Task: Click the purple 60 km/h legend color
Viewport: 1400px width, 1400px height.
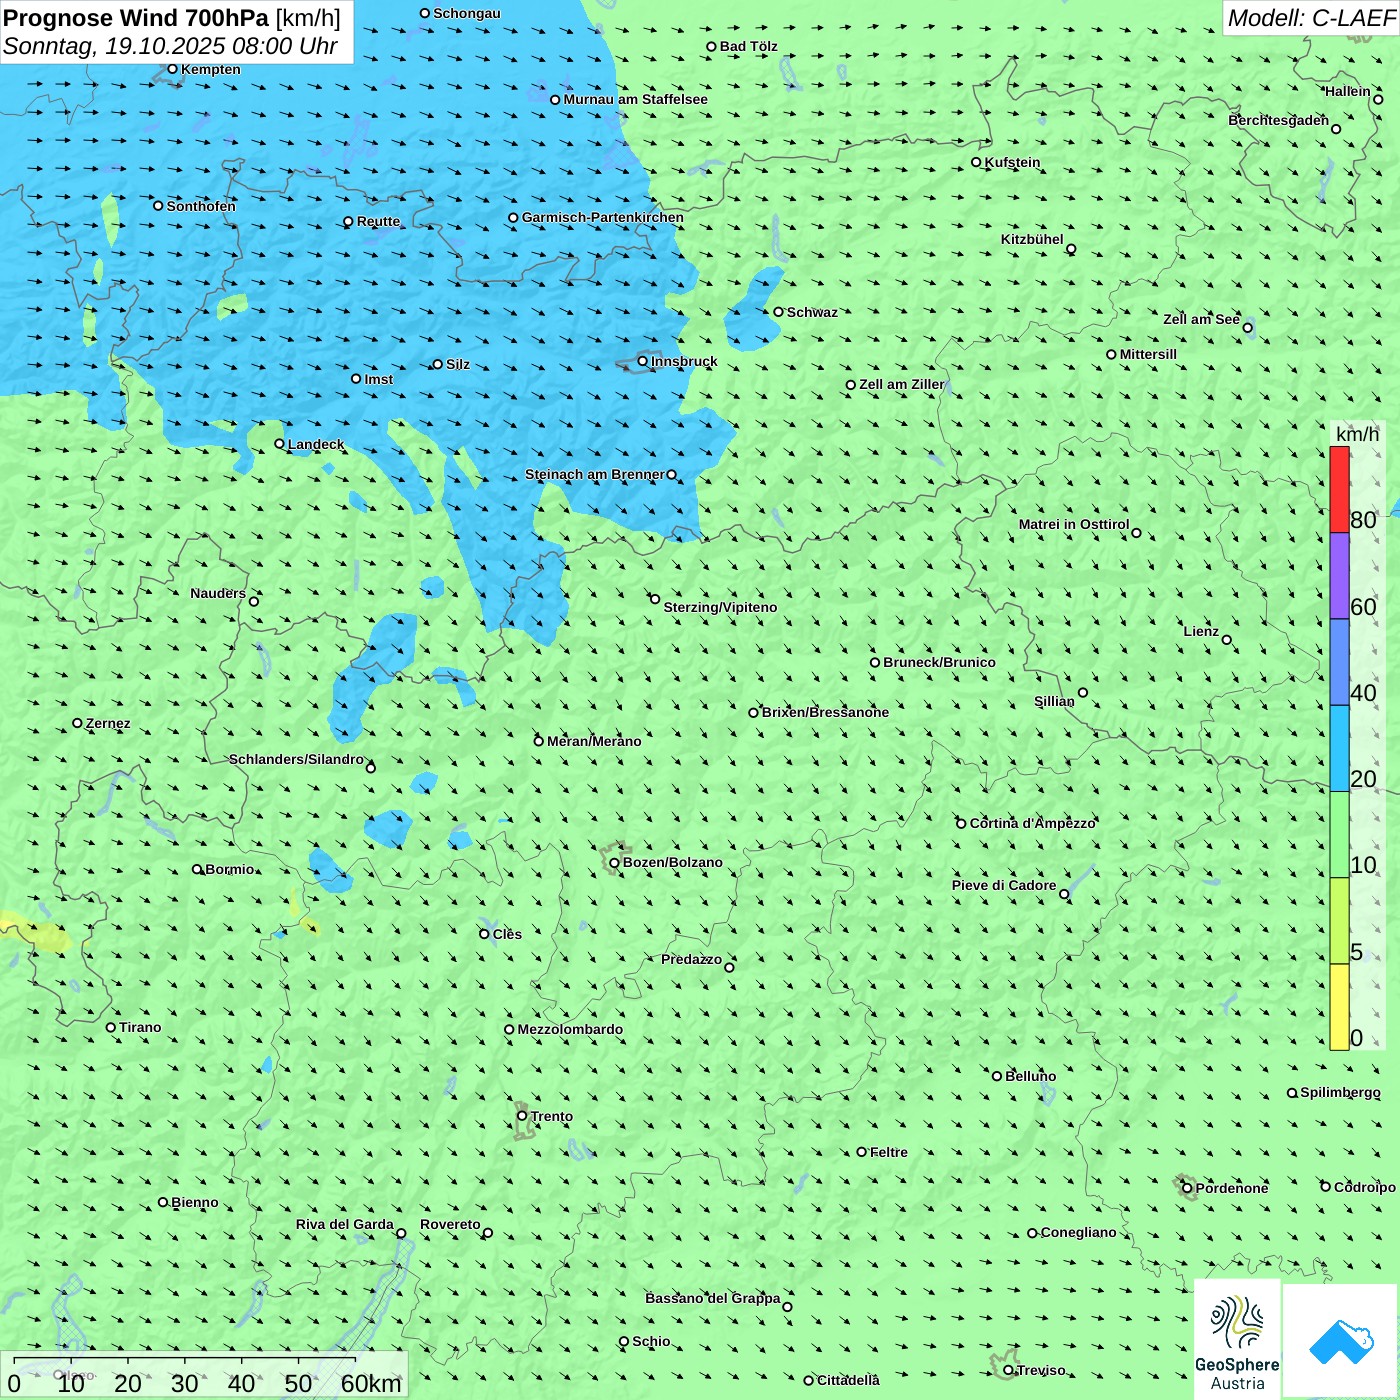Action: coord(1339,576)
